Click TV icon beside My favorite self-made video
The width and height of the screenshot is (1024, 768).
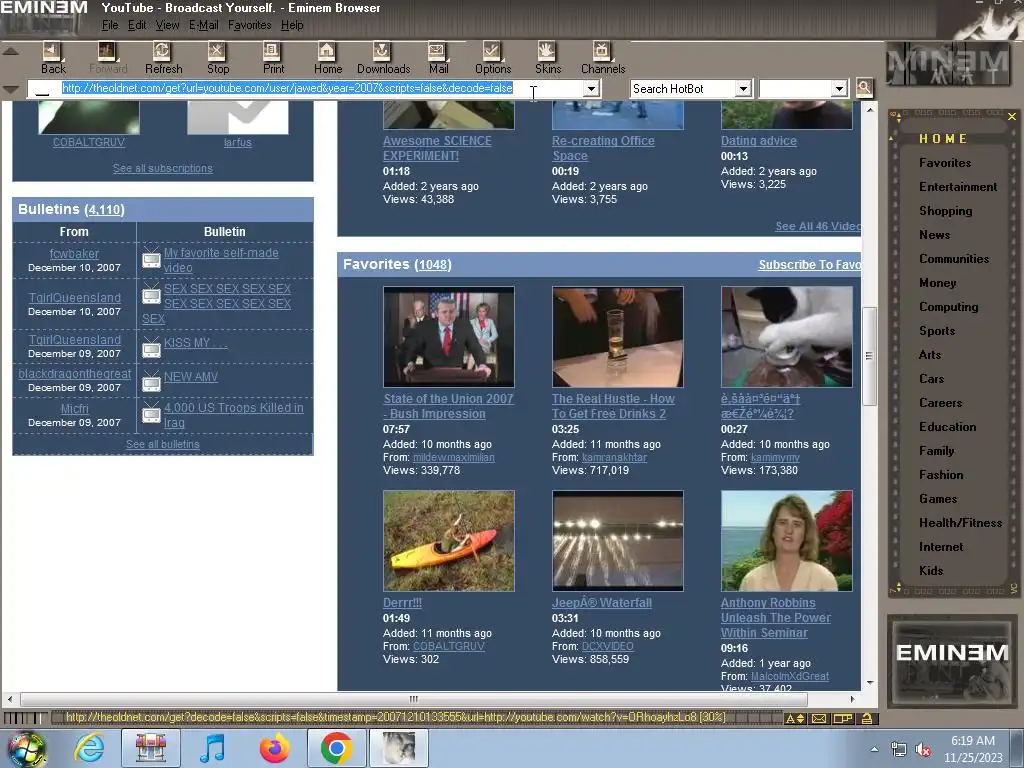152,259
